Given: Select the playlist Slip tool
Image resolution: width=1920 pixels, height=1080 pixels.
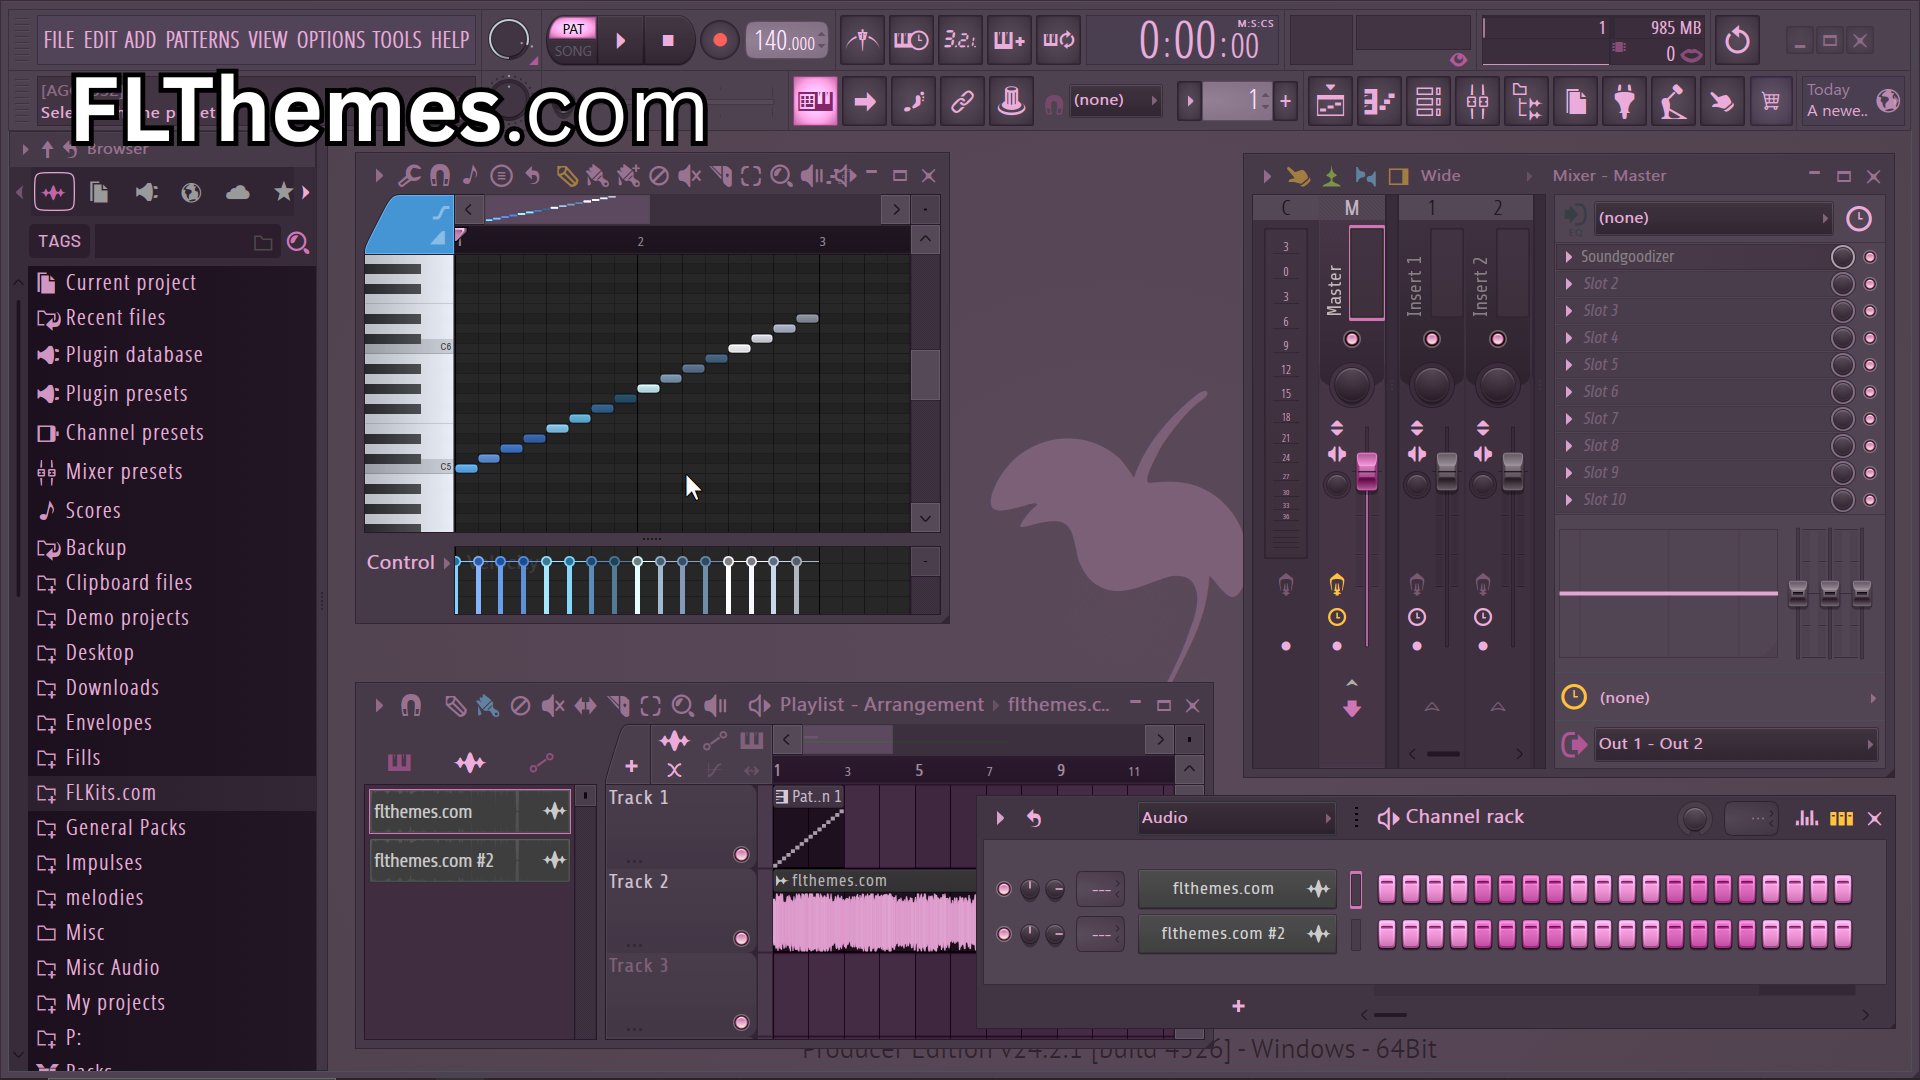Looking at the screenshot, I should click(585, 706).
